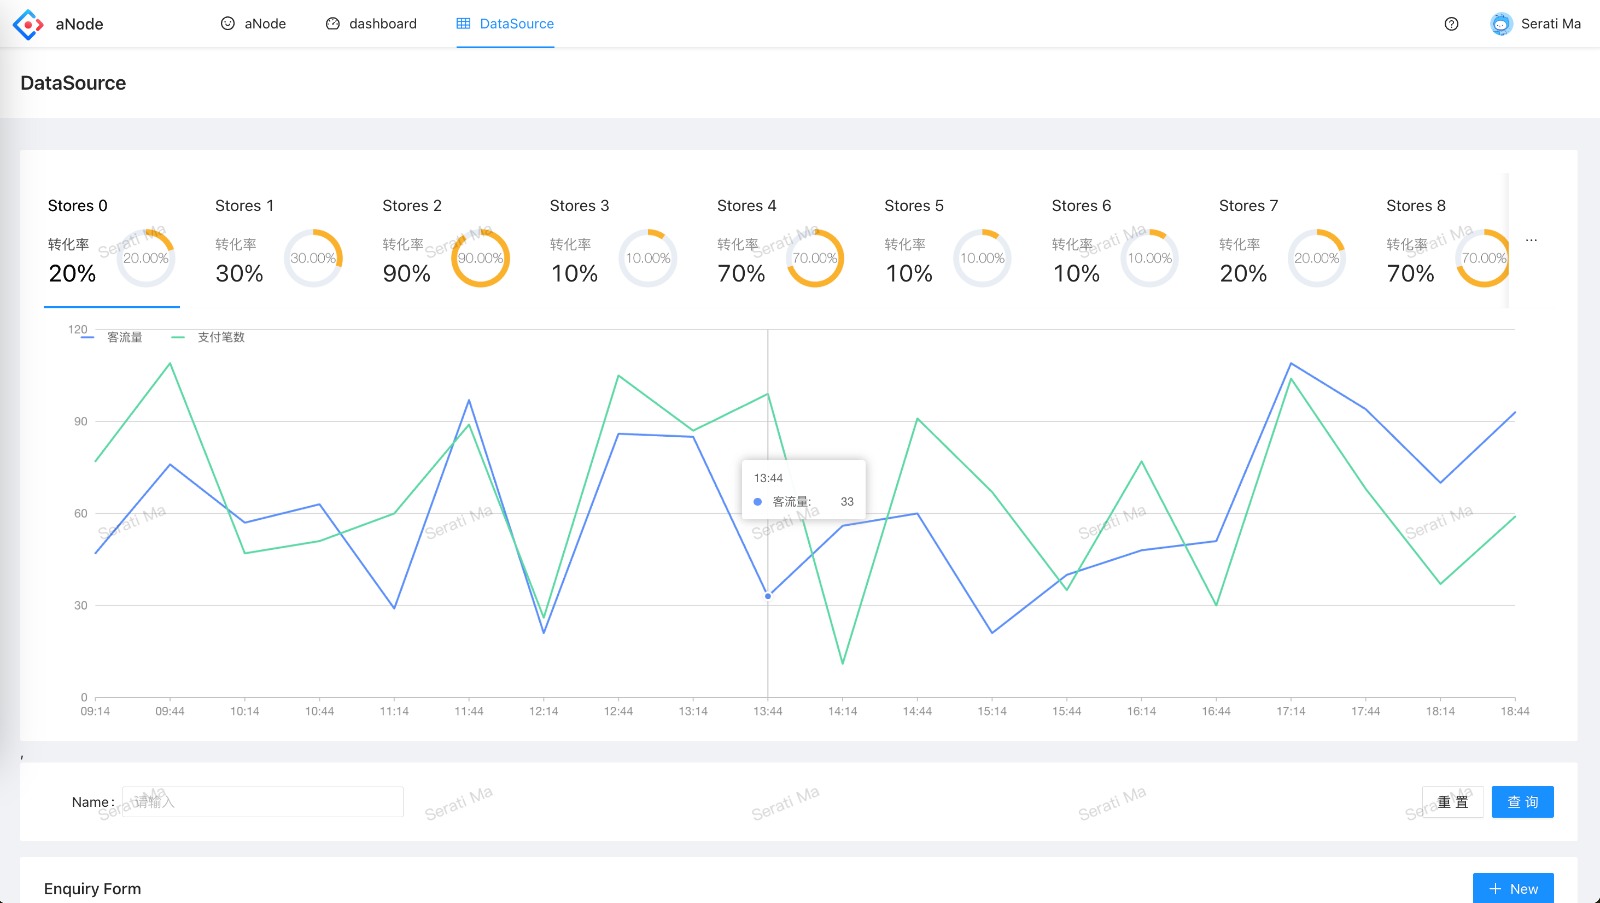Focus the Name input field

point(263,801)
